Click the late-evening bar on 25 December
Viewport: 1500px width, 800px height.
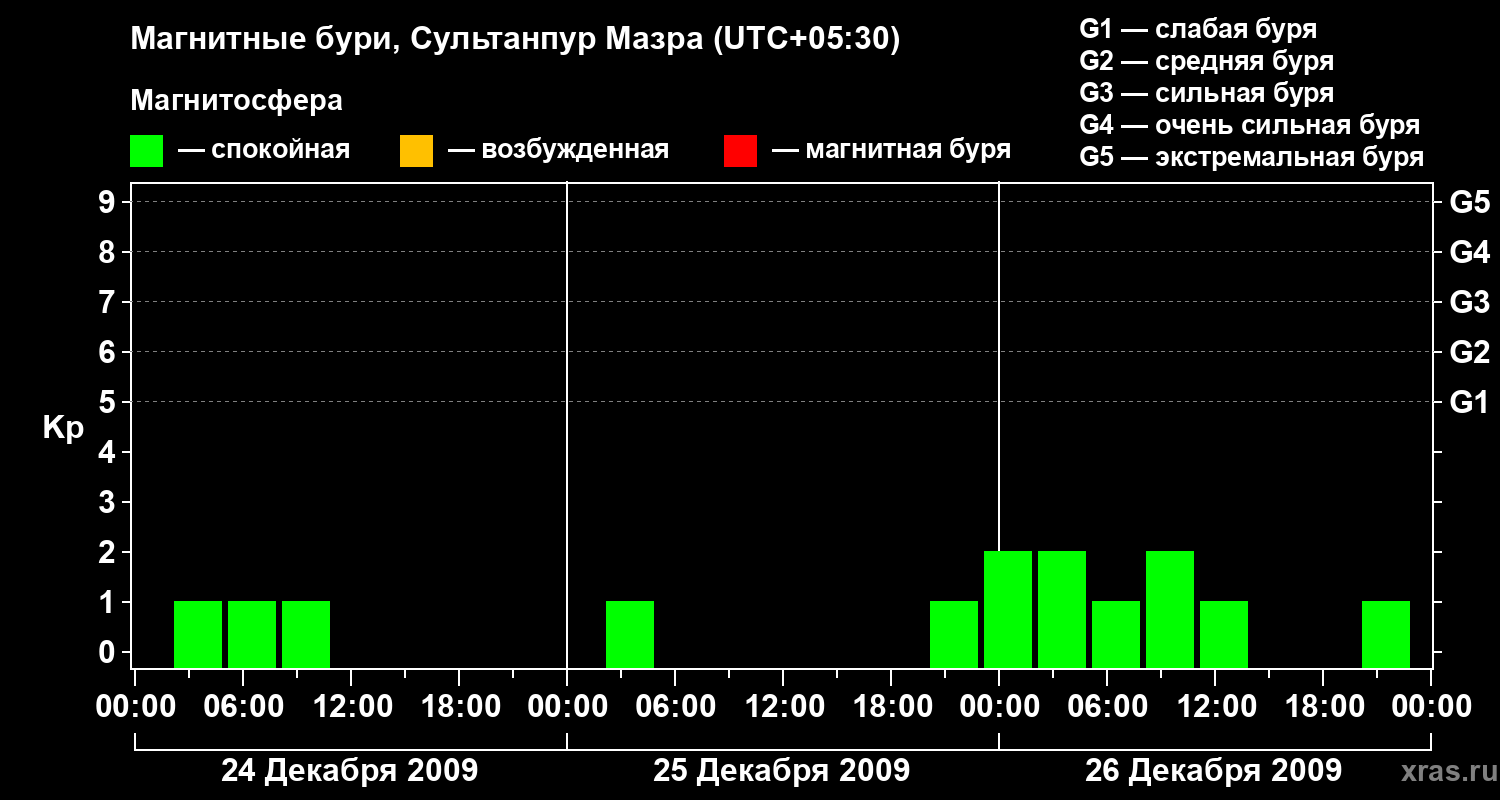pos(954,634)
